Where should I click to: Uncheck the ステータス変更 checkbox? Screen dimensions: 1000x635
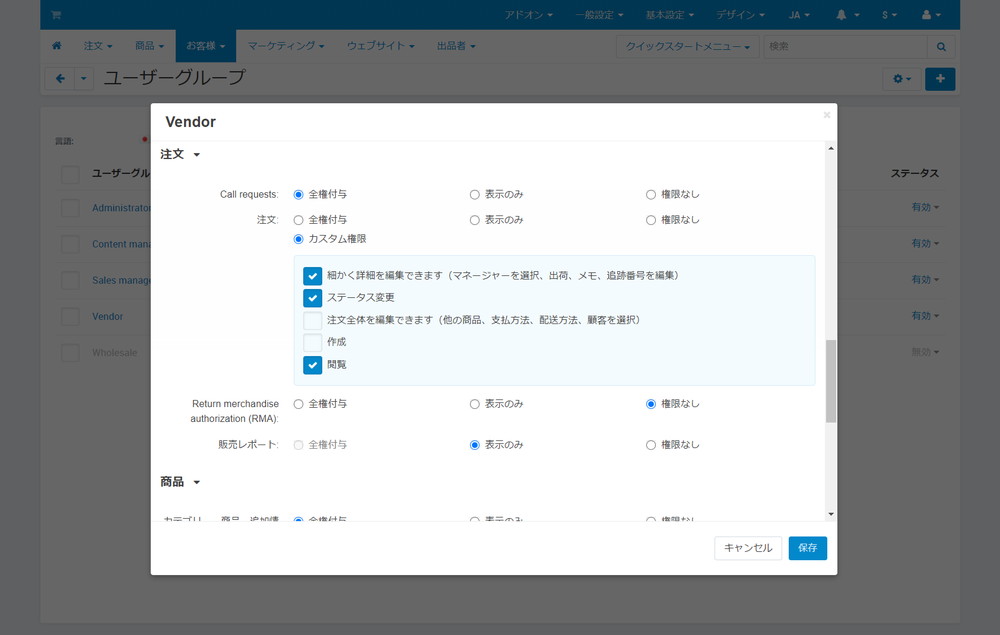tap(312, 298)
